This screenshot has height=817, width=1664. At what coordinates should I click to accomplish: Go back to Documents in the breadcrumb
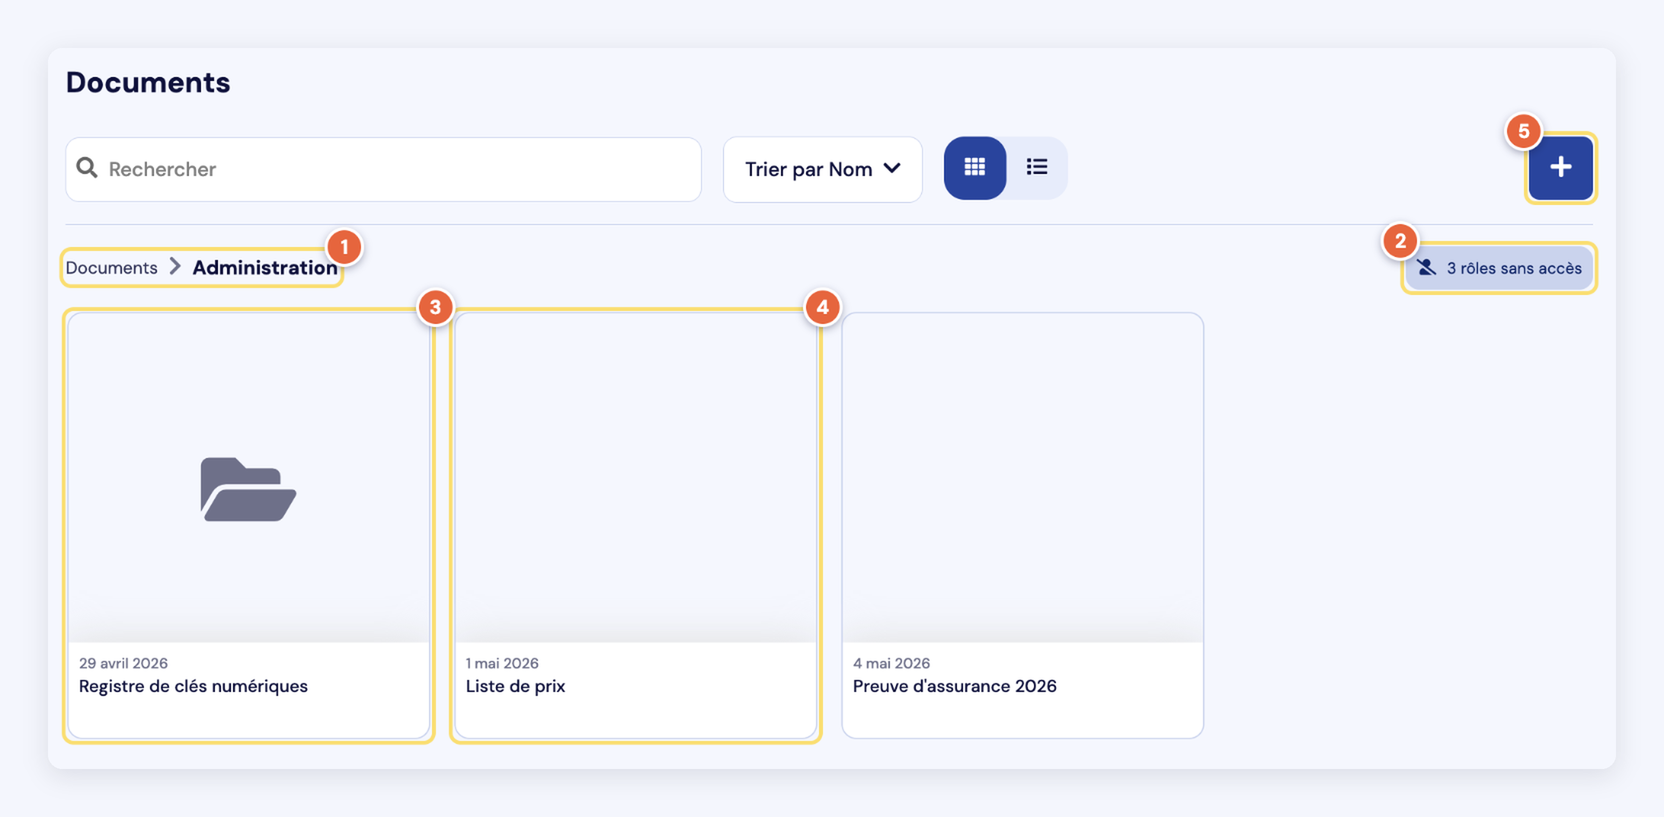(x=112, y=268)
